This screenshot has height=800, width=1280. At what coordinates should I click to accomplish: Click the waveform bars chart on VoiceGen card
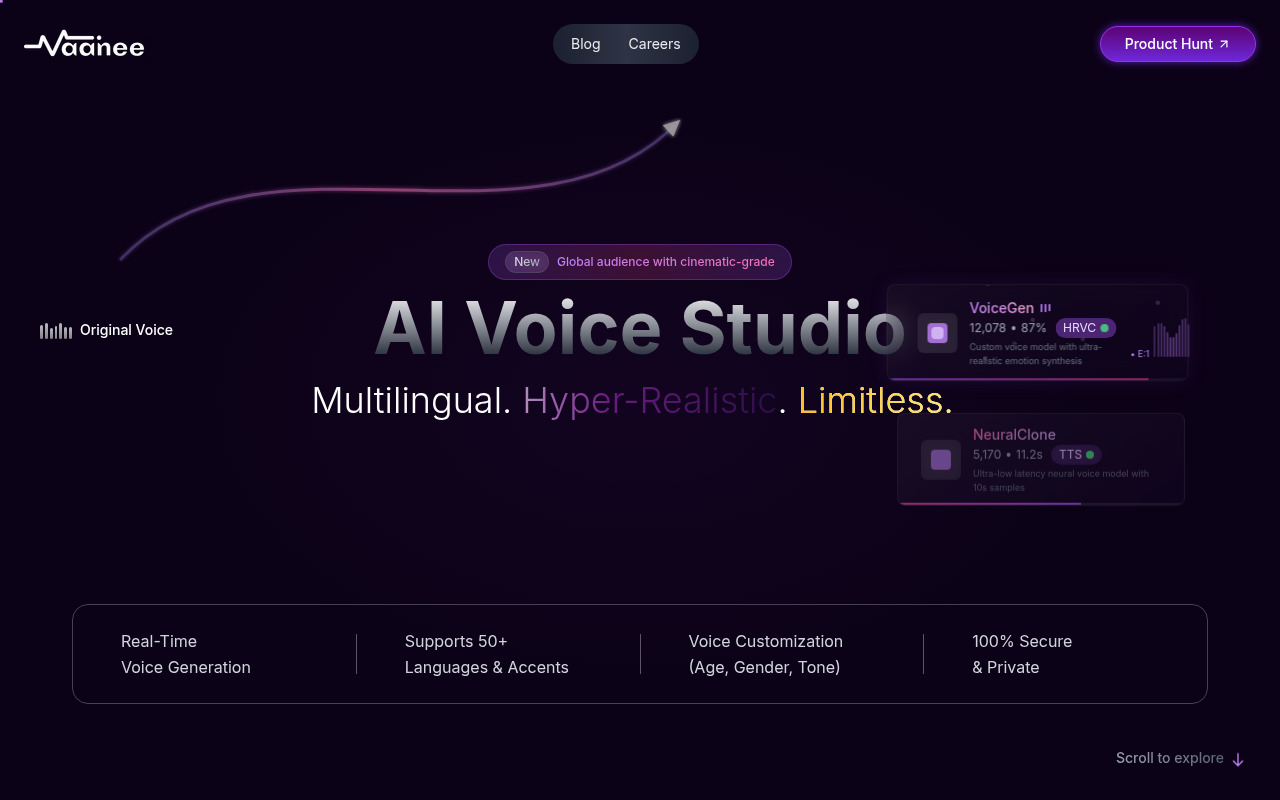click(1170, 338)
